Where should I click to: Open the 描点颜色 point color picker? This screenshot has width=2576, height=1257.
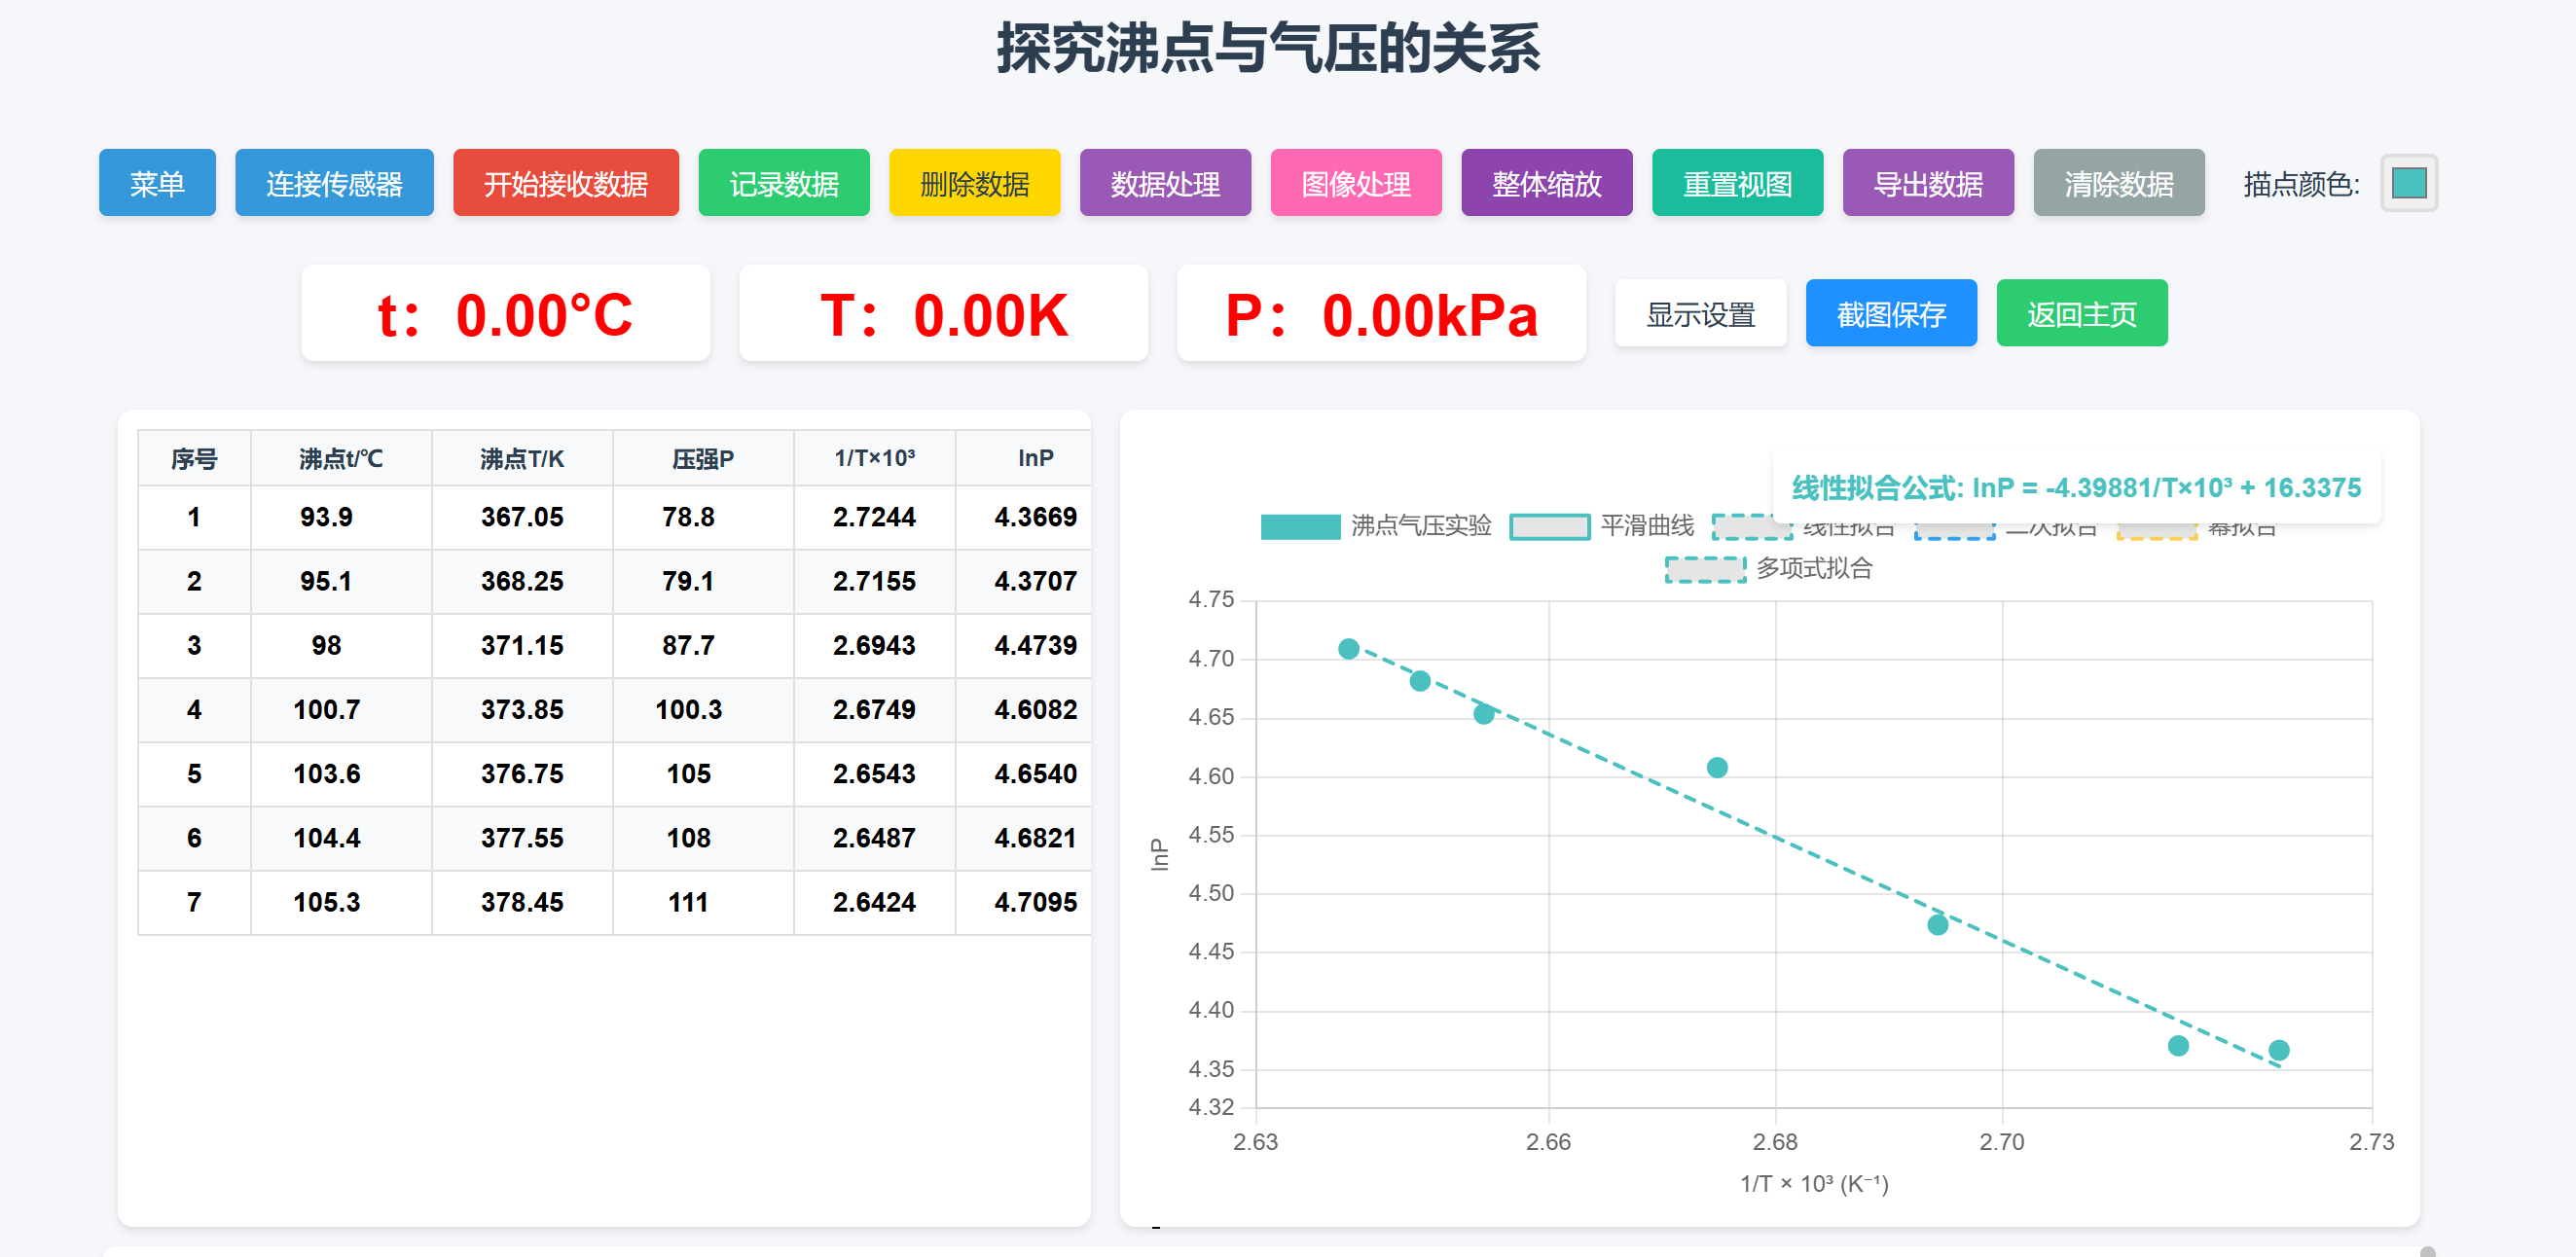pos(2408,183)
